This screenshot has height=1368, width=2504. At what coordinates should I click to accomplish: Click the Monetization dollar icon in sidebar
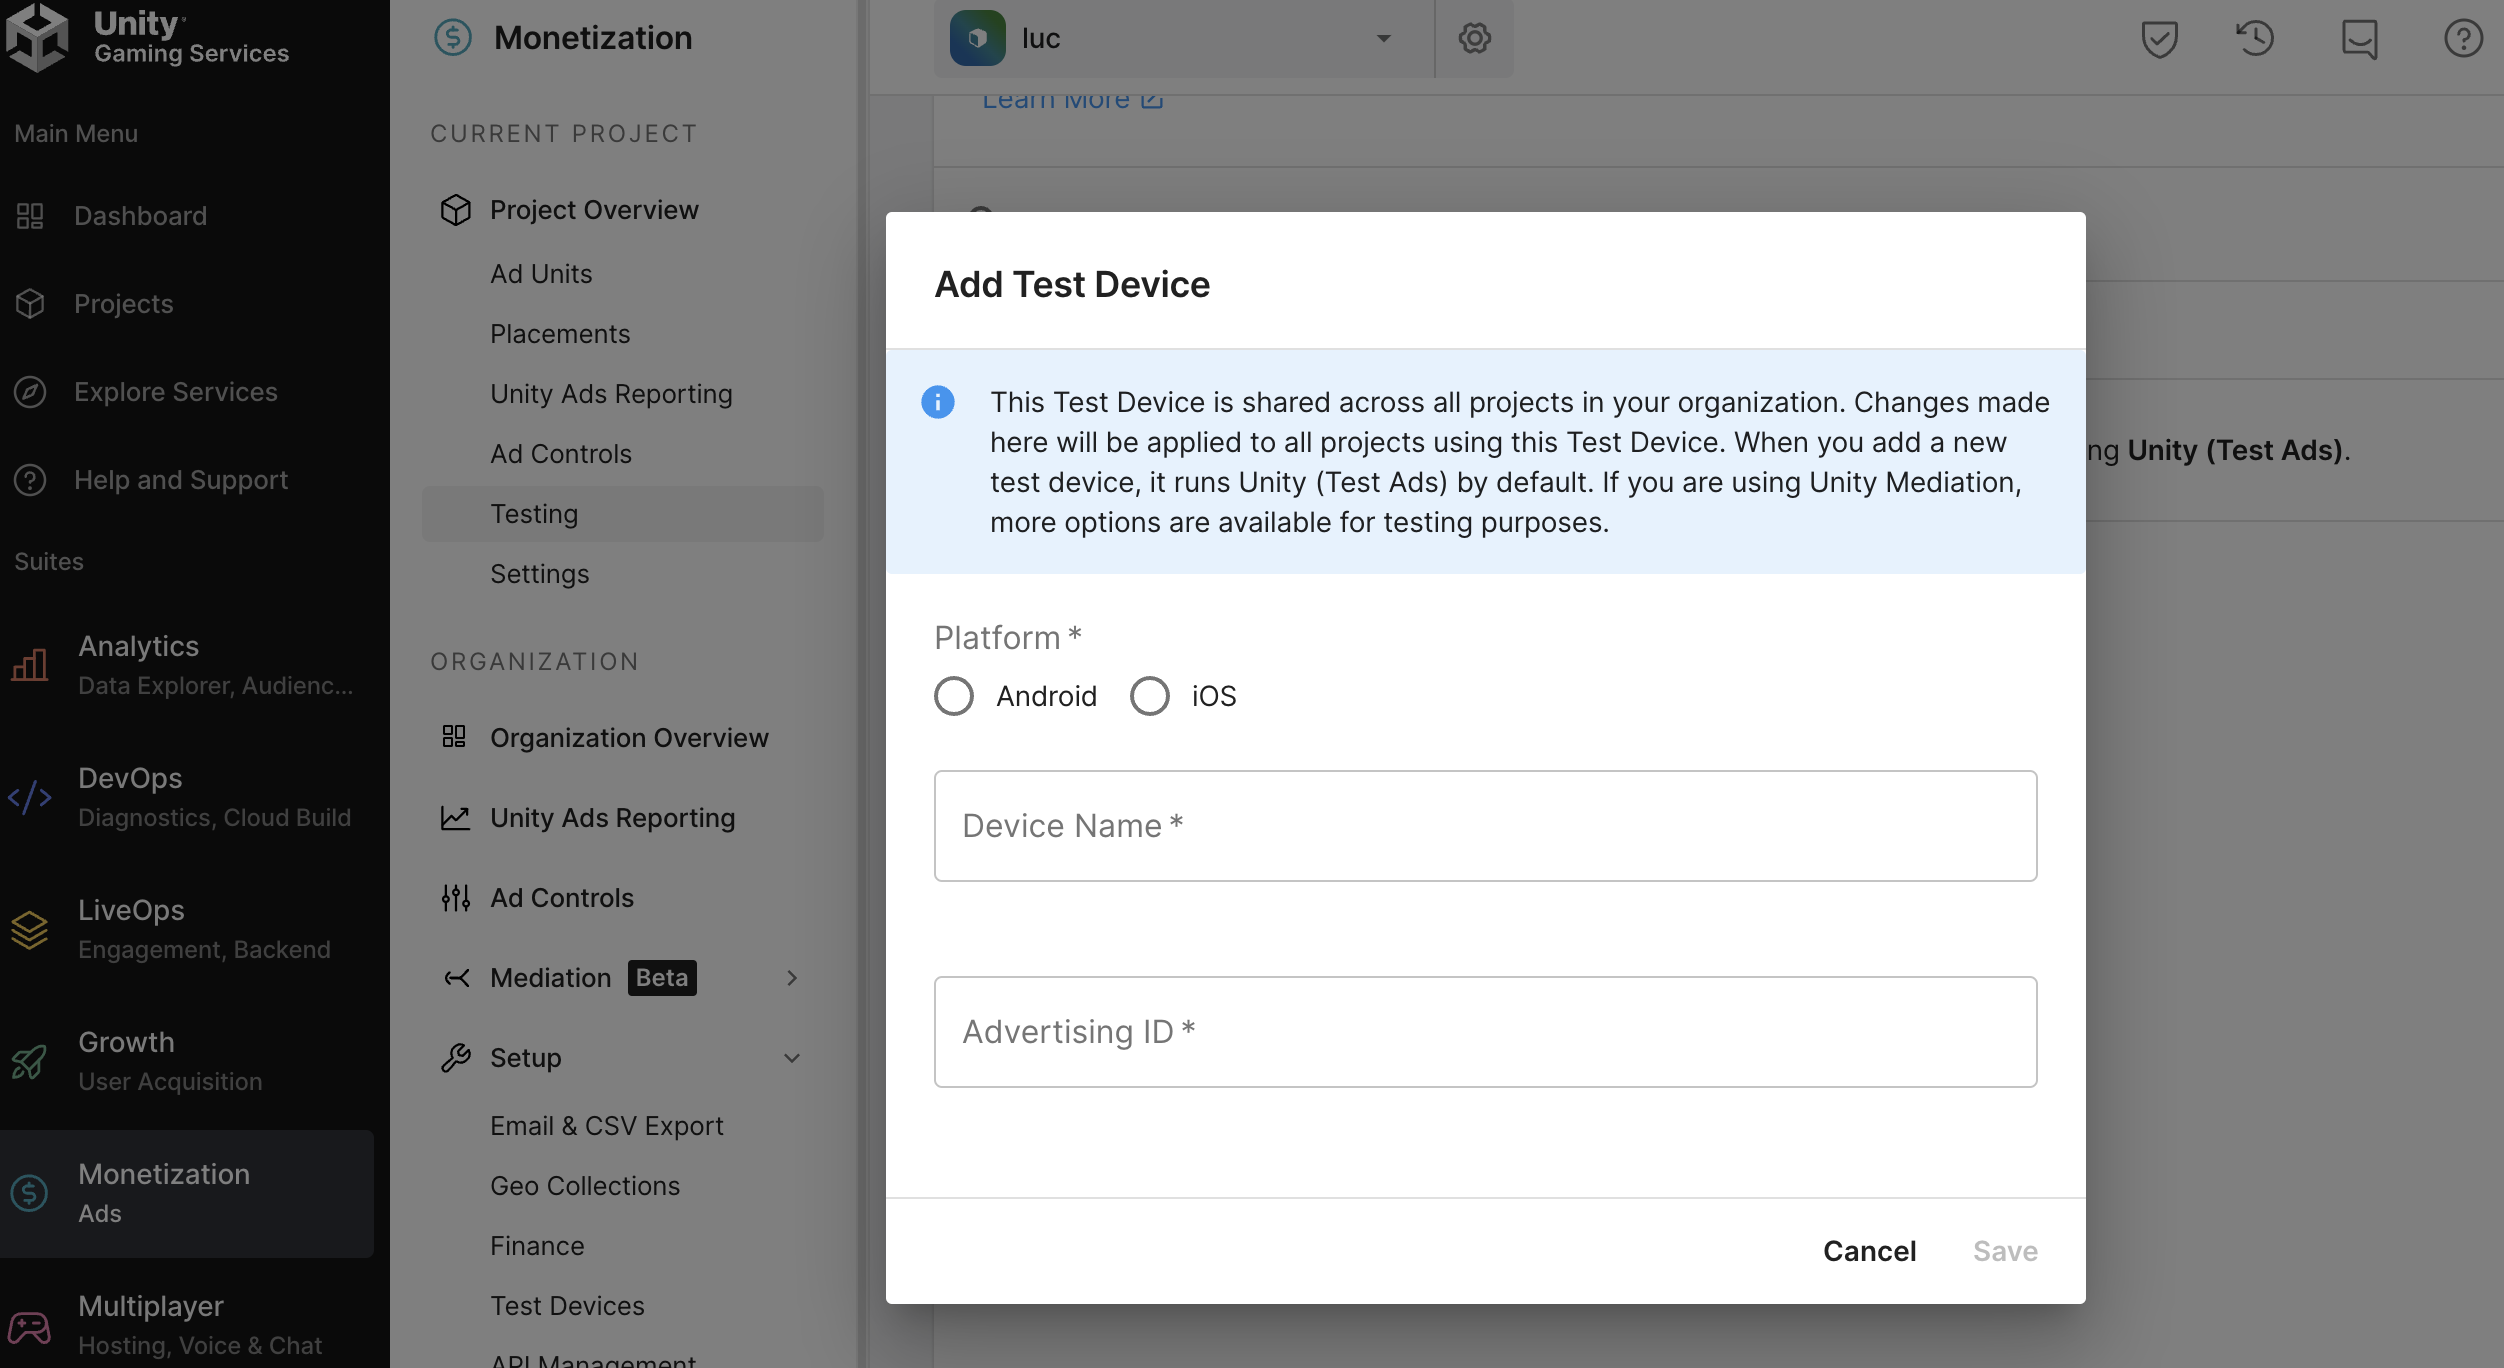click(30, 1193)
